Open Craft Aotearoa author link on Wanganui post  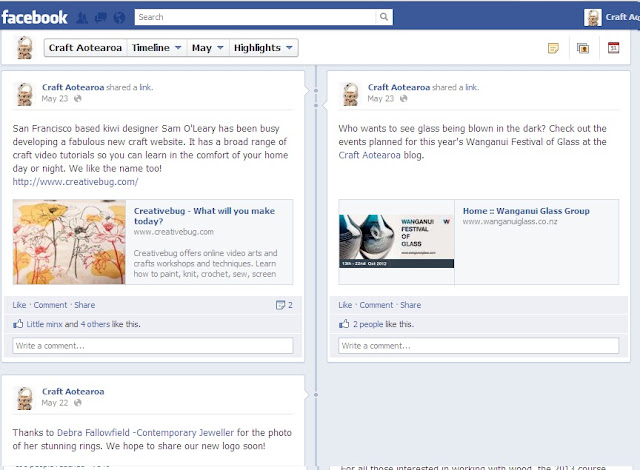399,87
